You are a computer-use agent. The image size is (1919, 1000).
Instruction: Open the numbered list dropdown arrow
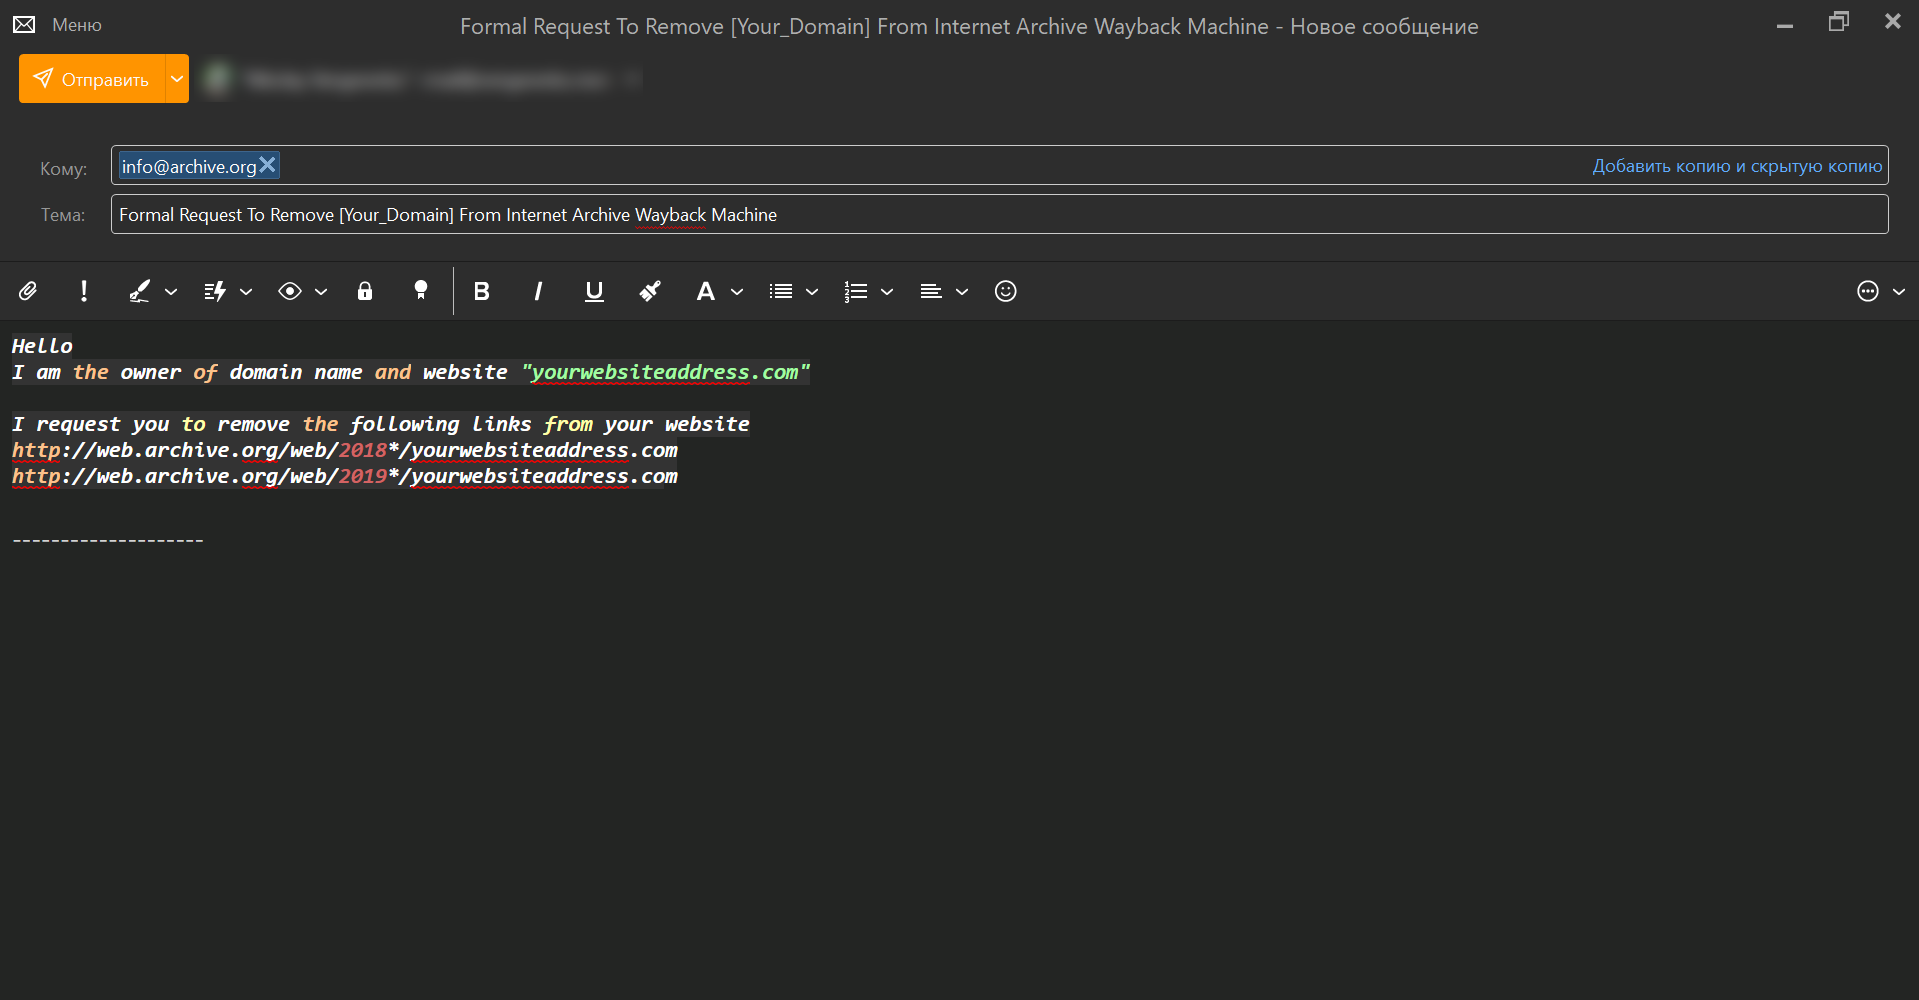click(887, 292)
